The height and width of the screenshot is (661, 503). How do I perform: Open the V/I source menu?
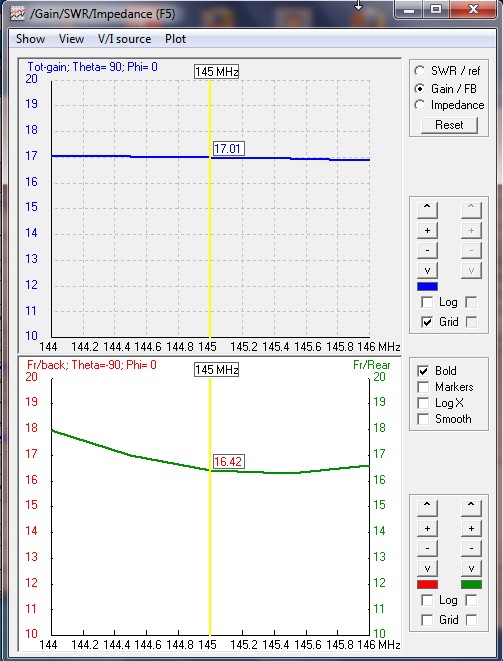(124, 39)
